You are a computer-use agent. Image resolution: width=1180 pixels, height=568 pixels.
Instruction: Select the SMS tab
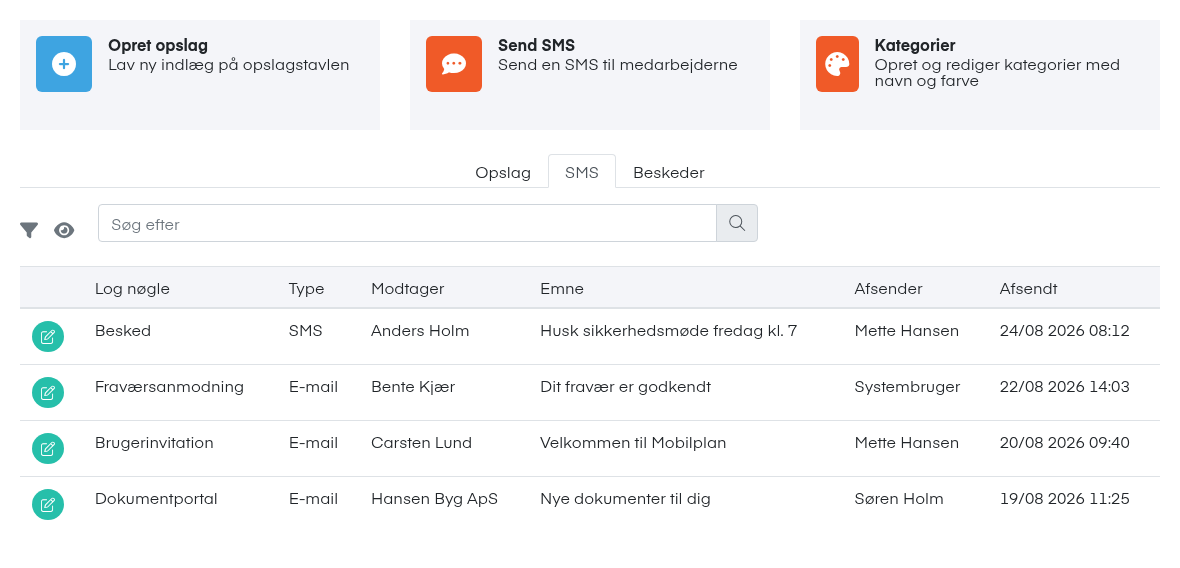click(582, 172)
